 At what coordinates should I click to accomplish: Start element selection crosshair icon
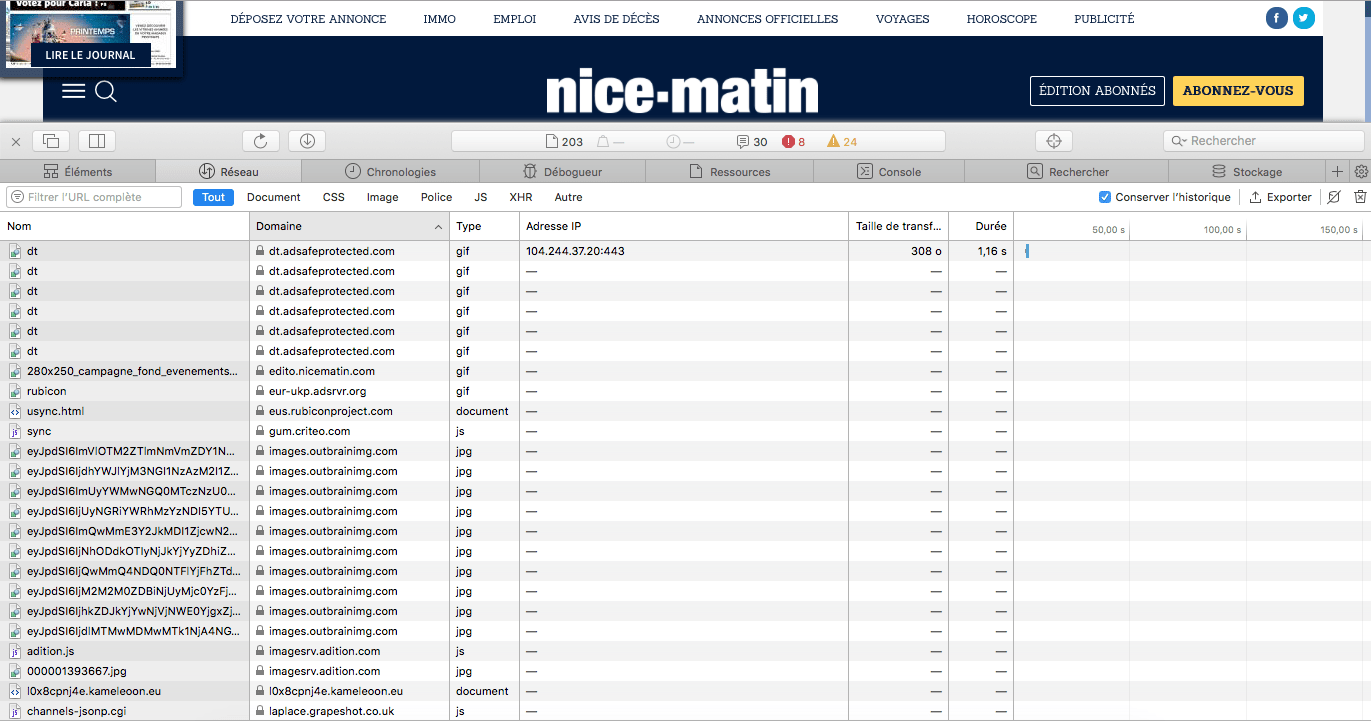(1053, 141)
